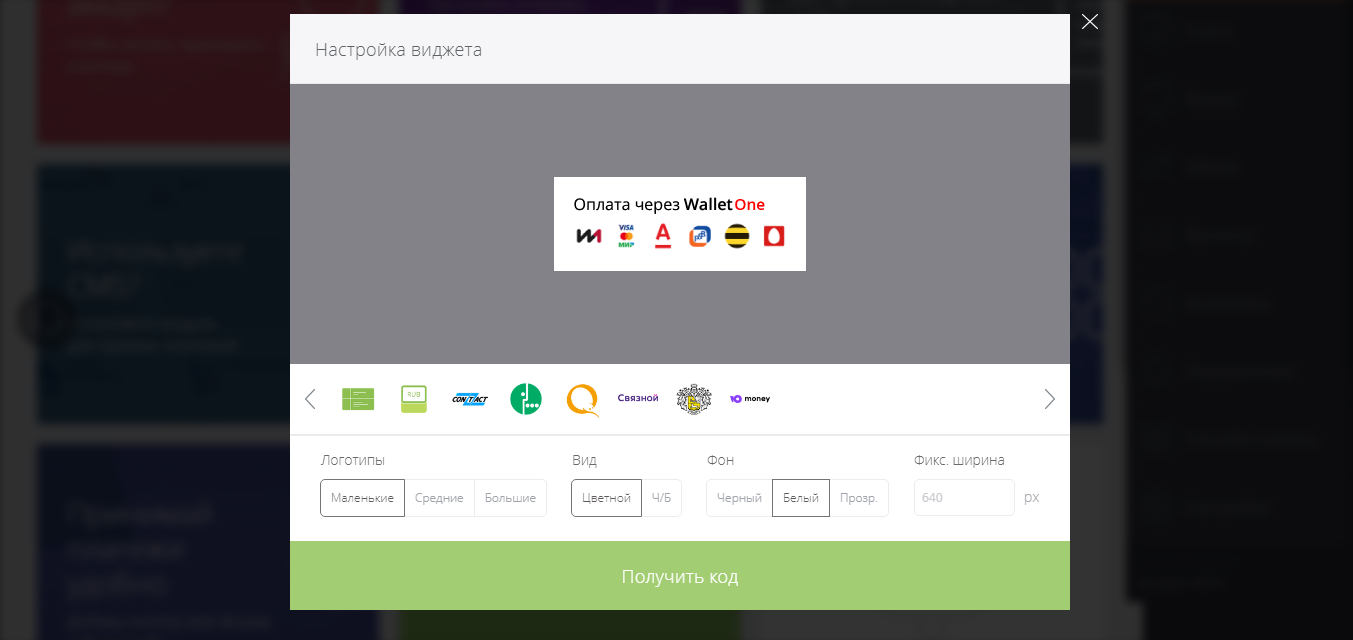
Task: Choose Цветной logo style
Action: [x=606, y=498]
